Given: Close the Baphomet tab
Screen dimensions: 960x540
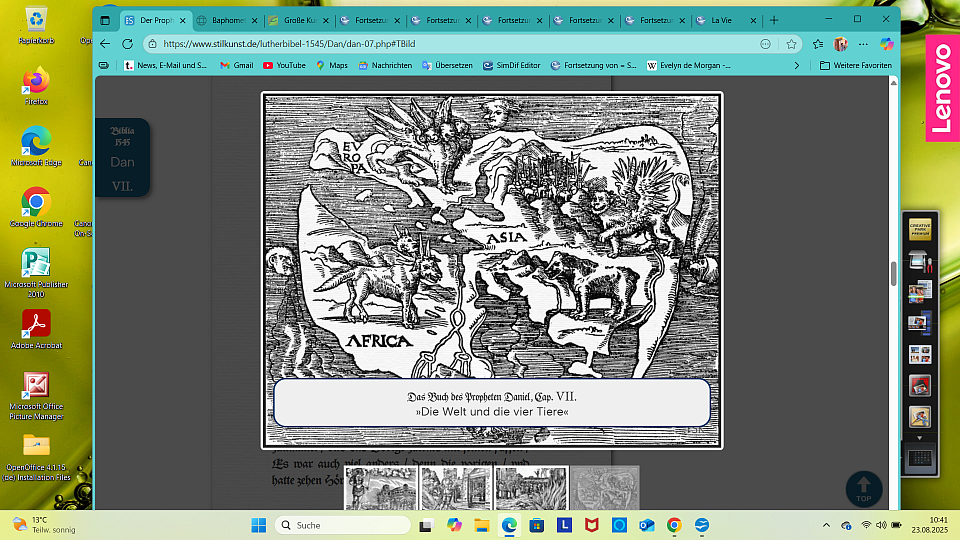Looking at the screenshot, I should click(255, 20).
